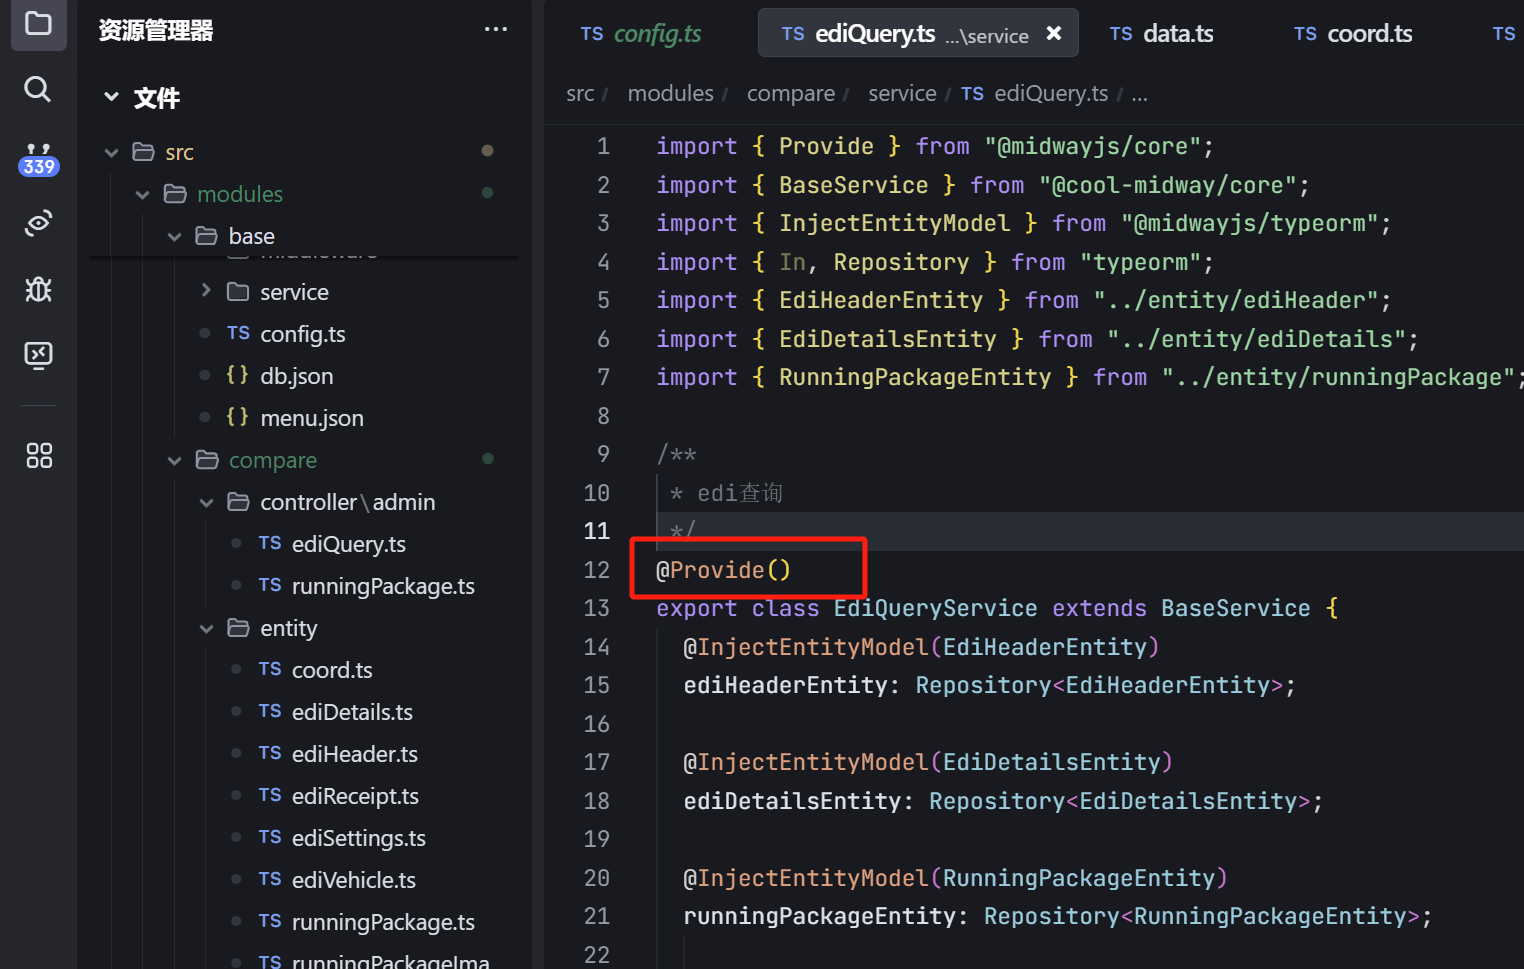This screenshot has width=1524, height=969.
Task: Switch to the data.ts tab
Action: 1161,34
